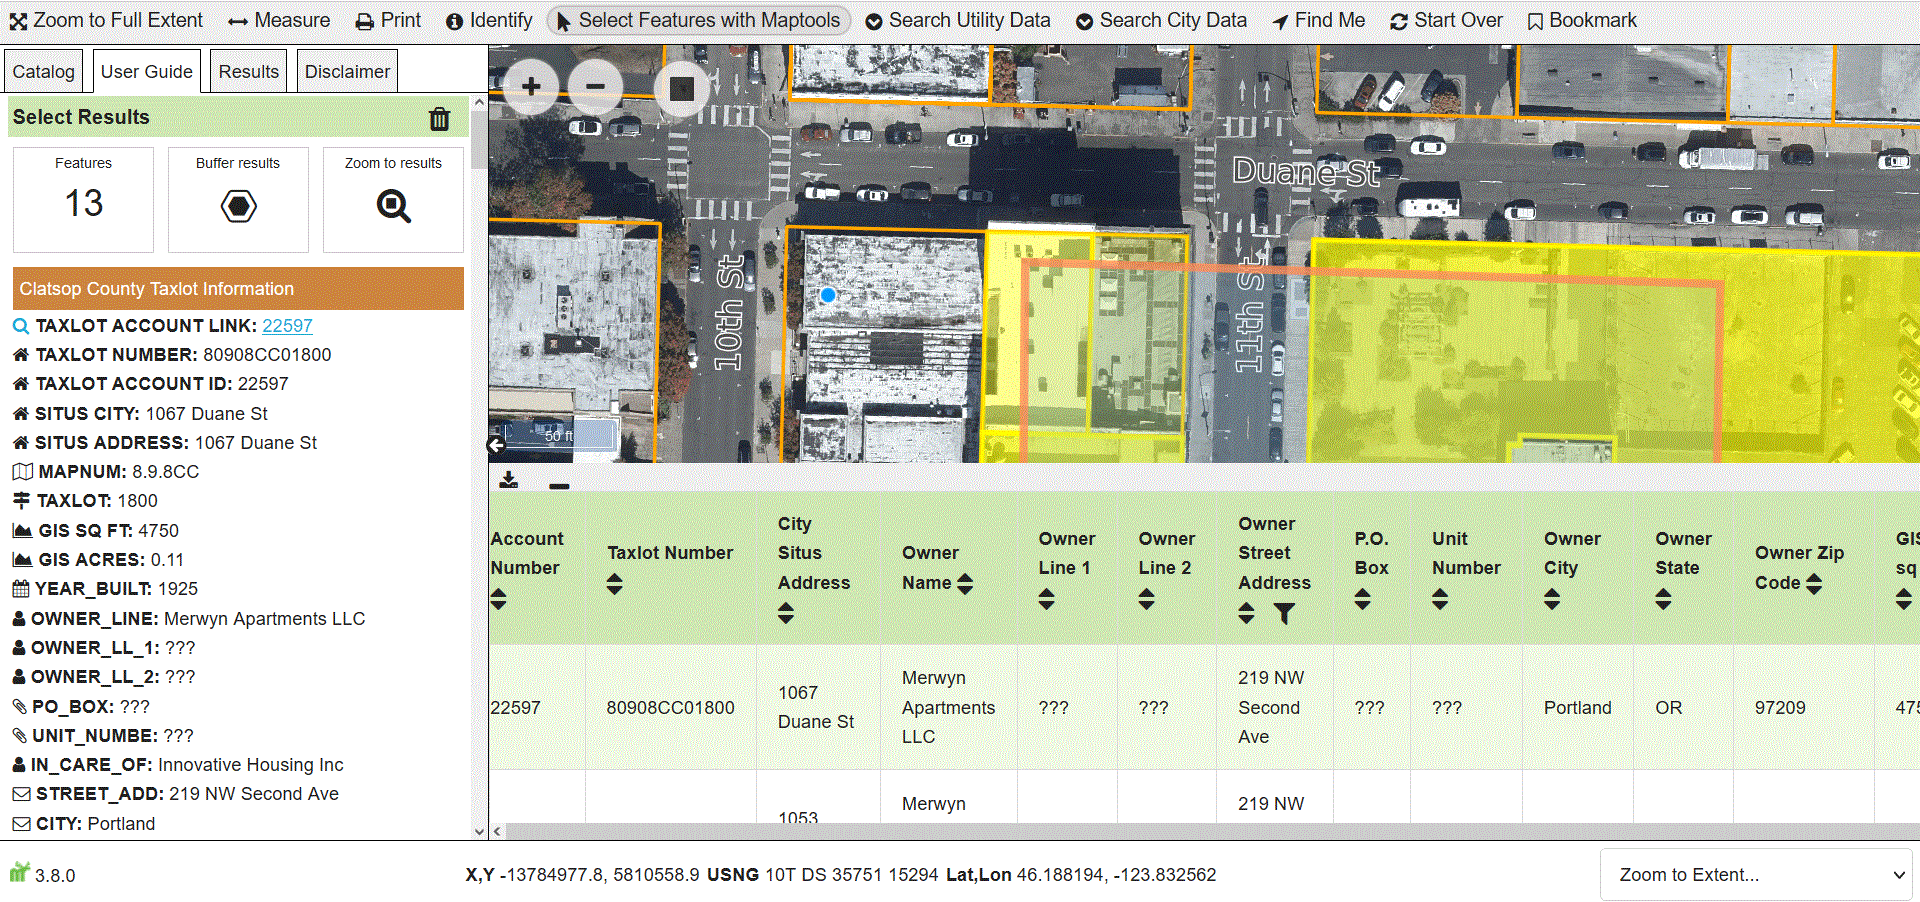Sort by Owner City column
This screenshot has height=902, width=1920.
[x=1552, y=599]
